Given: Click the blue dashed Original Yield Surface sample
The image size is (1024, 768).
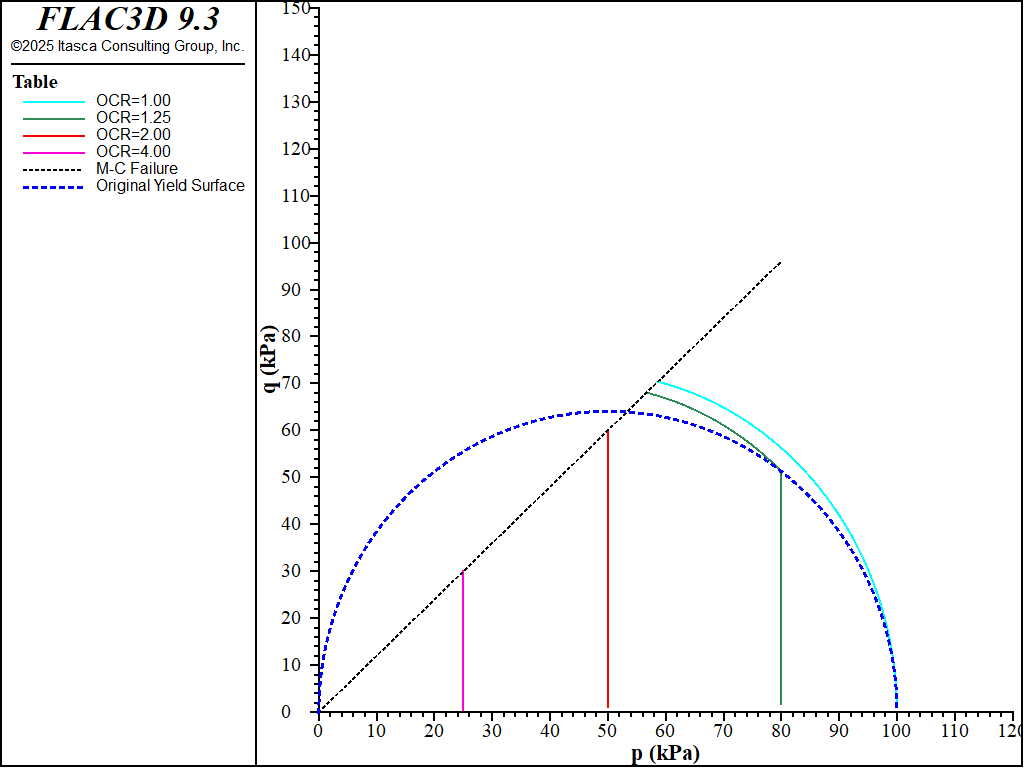Looking at the screenshot, I should (x=55, y=186).
